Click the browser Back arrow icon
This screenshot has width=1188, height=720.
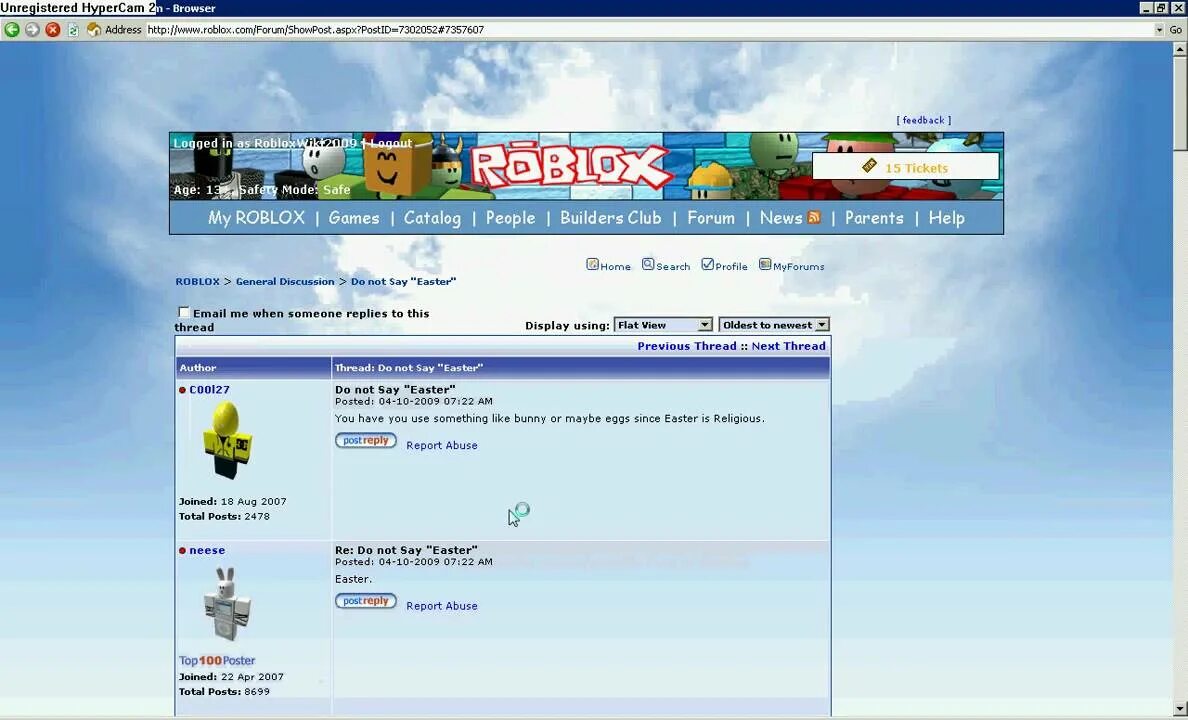(12, 30)
